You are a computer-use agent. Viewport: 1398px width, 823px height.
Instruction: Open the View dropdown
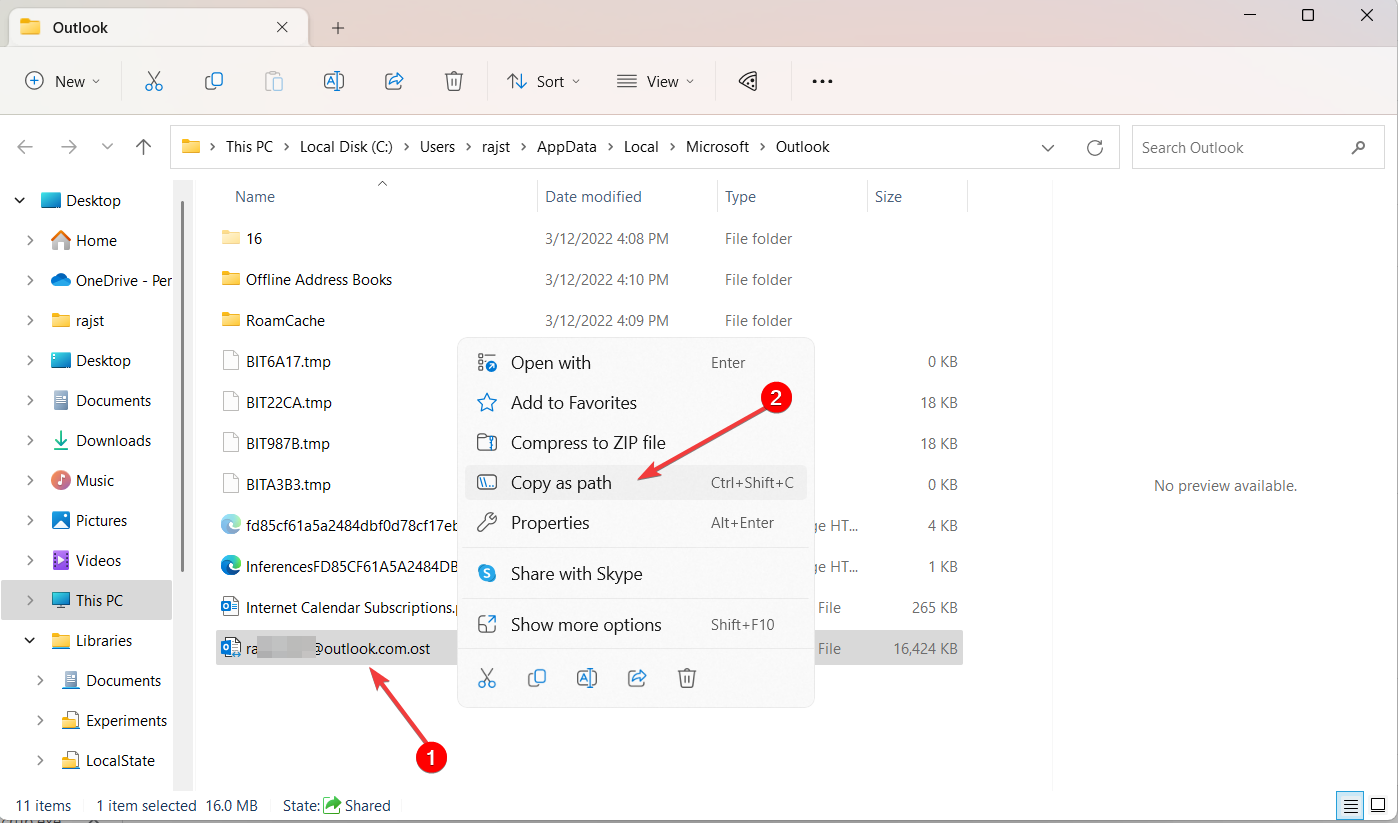coord(655,81)
